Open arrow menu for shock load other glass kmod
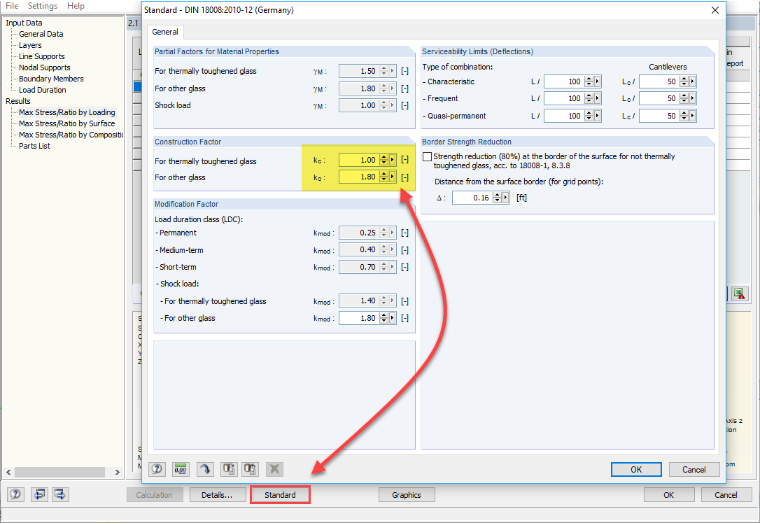Viewport: 760px width, 524px height. pyautogui.click(x=393, y=318)
